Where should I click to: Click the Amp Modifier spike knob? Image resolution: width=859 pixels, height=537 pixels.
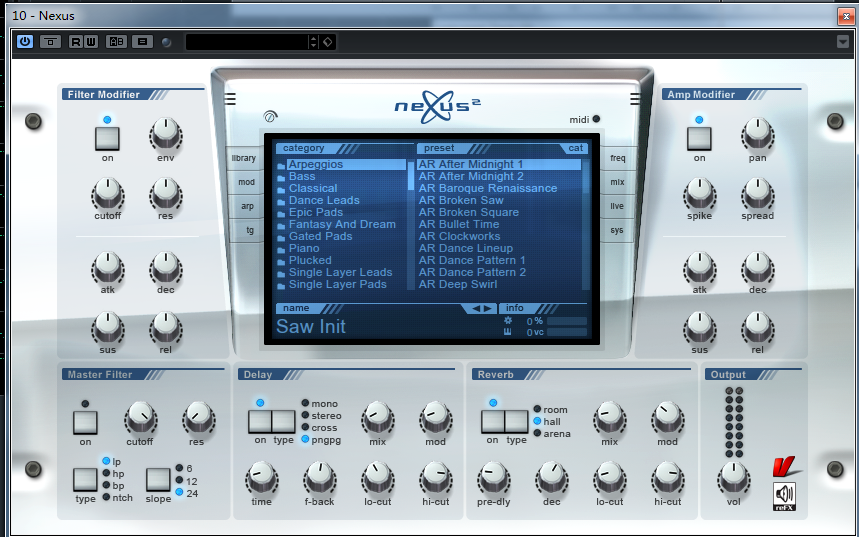pyautogui.click(x=700, y=193)
